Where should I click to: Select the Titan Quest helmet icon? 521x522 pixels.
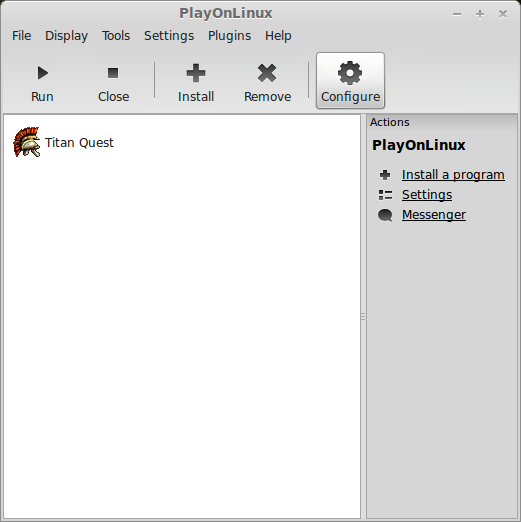pos(27,142)
